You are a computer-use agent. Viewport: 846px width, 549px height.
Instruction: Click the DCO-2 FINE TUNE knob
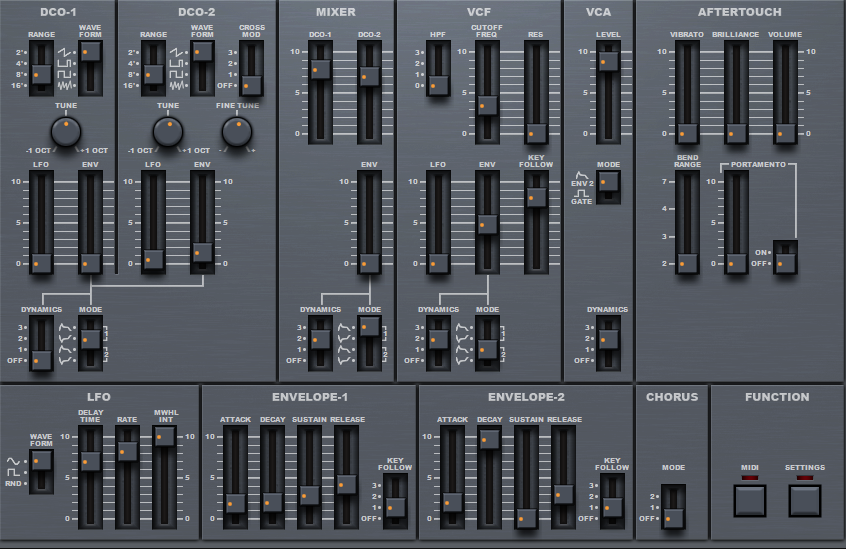[237, 132]
